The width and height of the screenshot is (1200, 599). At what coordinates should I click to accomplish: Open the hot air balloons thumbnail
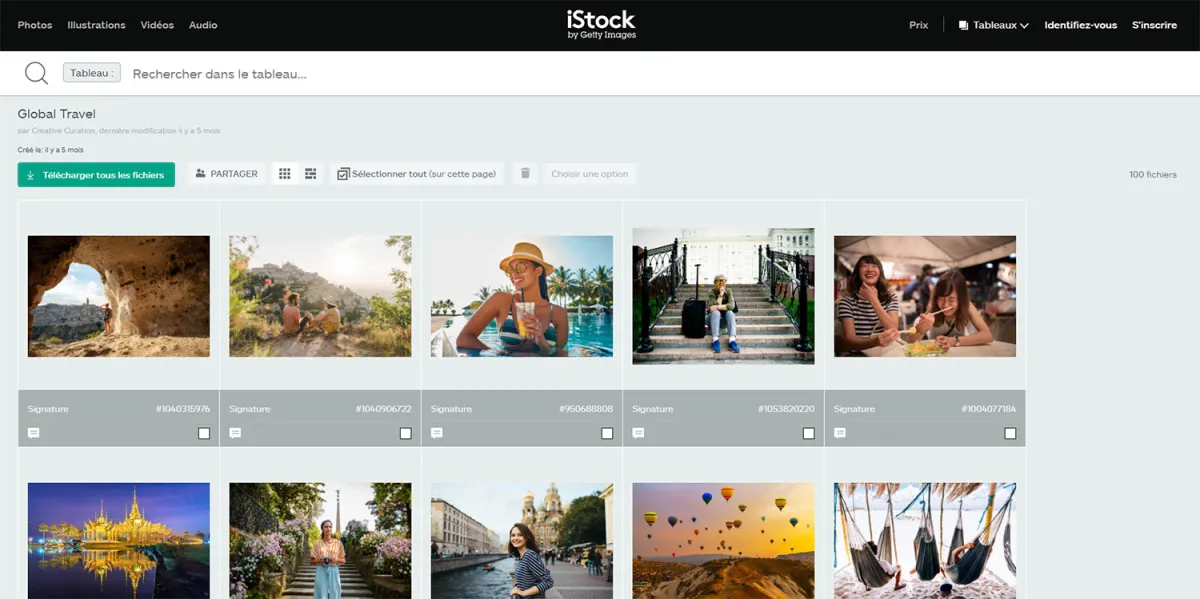(723, 541)
